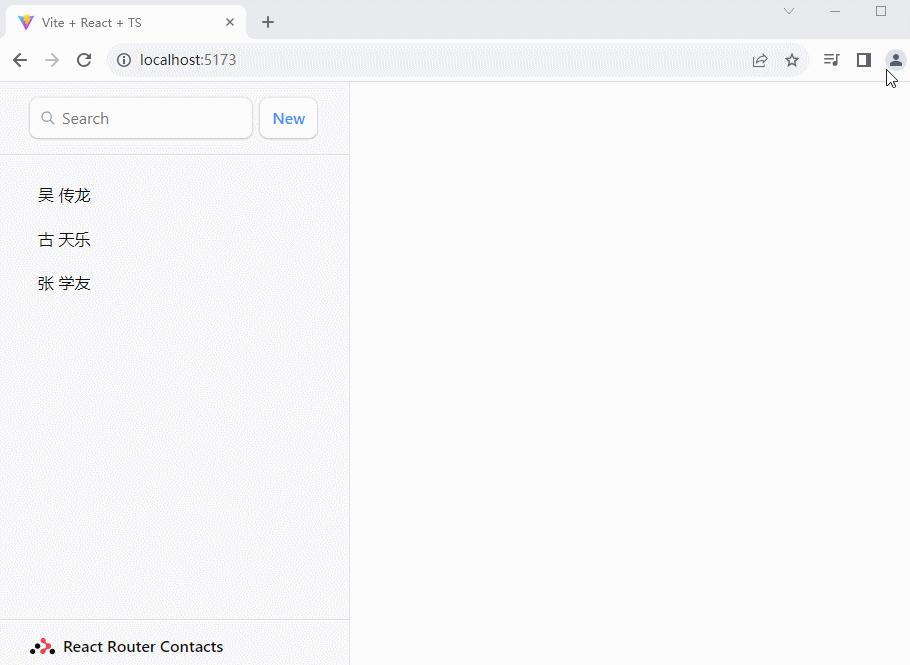Screen dimensions: 910x665
Task: Open the tab search chevron
Action: click(789, 11)
